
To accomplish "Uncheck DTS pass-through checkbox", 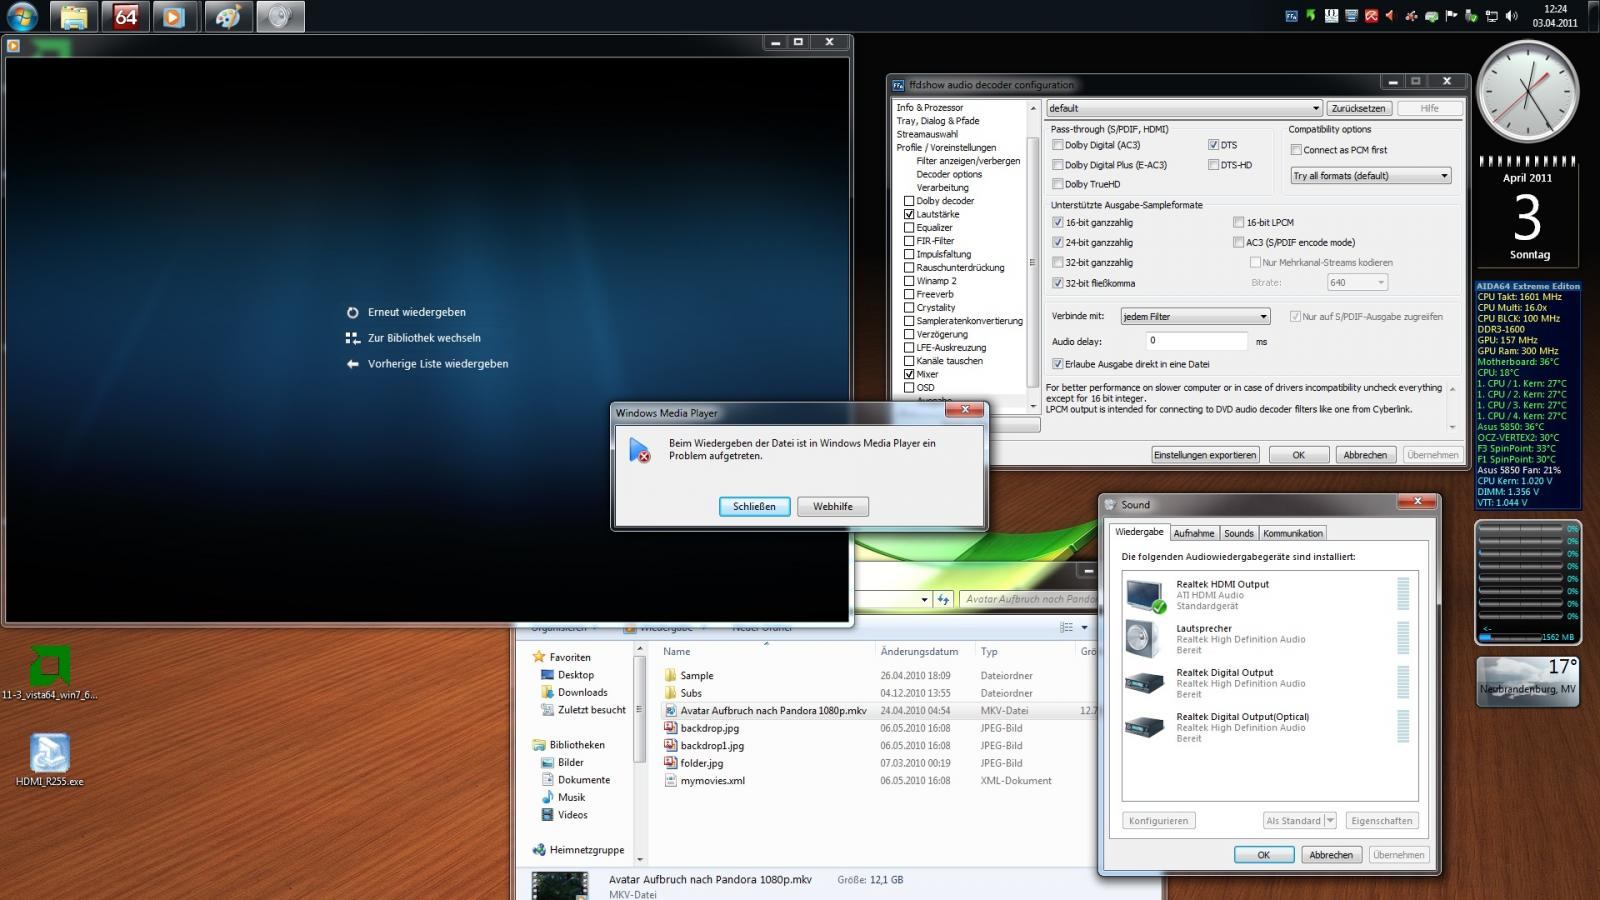I will tap(1213, 145).
